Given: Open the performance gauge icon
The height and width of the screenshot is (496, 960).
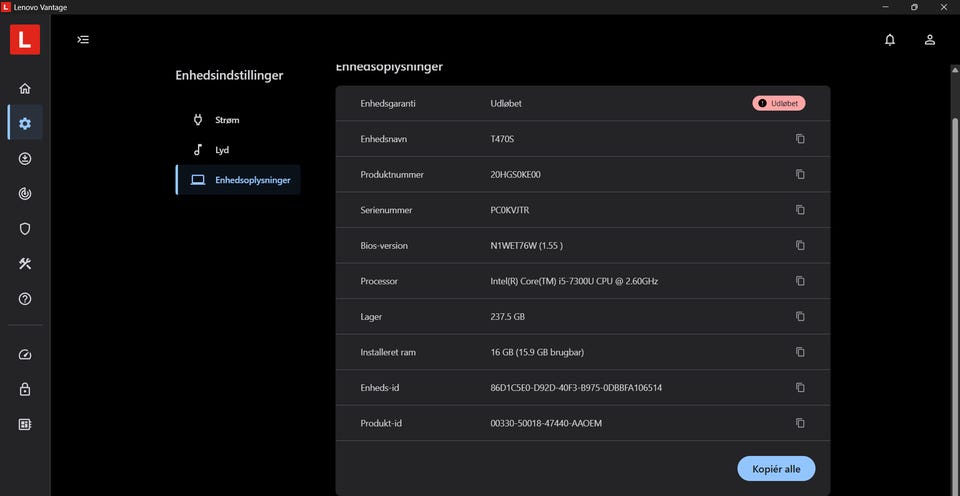Looking at the screenshot, I should tap(25, 355).
